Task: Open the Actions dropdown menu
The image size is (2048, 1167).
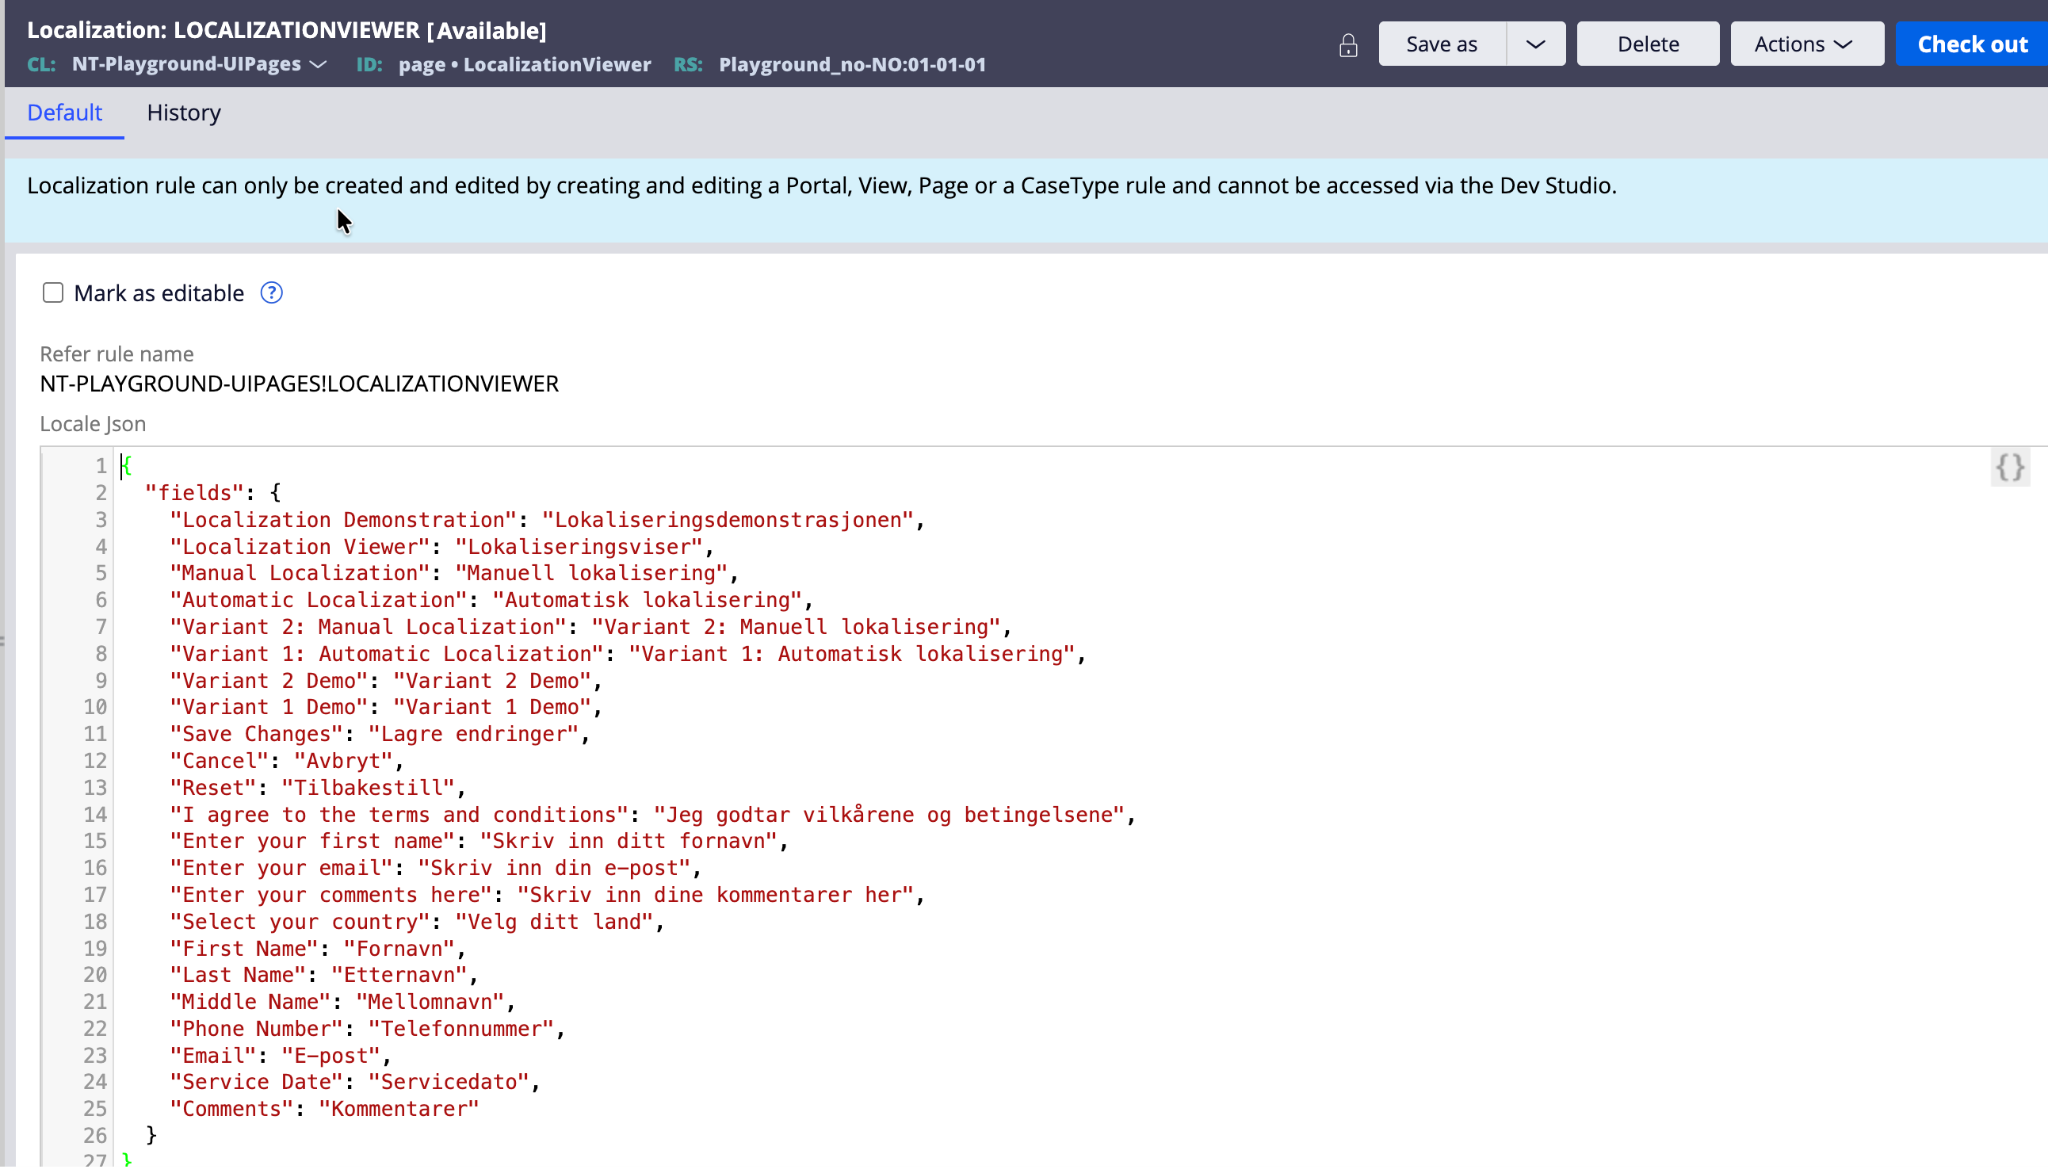Action: click(1806, 44)
